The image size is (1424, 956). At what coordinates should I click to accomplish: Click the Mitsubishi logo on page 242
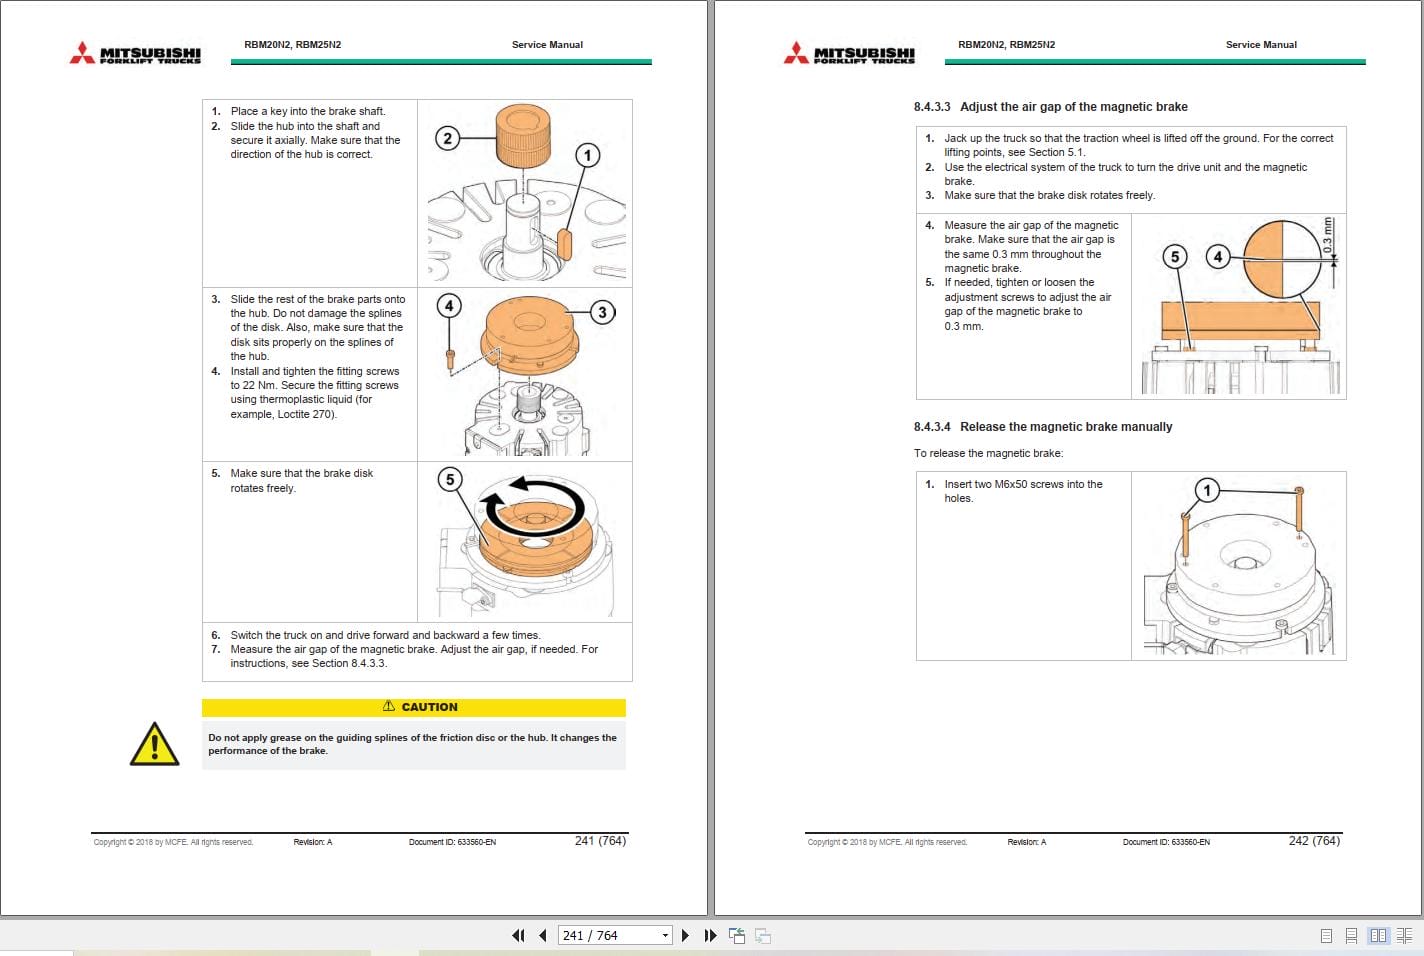click(849, 53)
